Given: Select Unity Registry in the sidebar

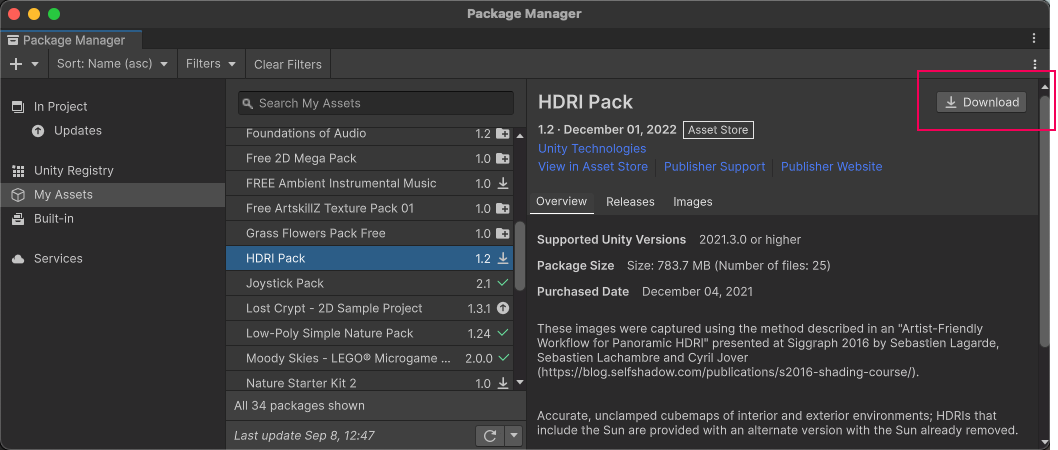Looking at the screenshot, I should tap(74, 171).
